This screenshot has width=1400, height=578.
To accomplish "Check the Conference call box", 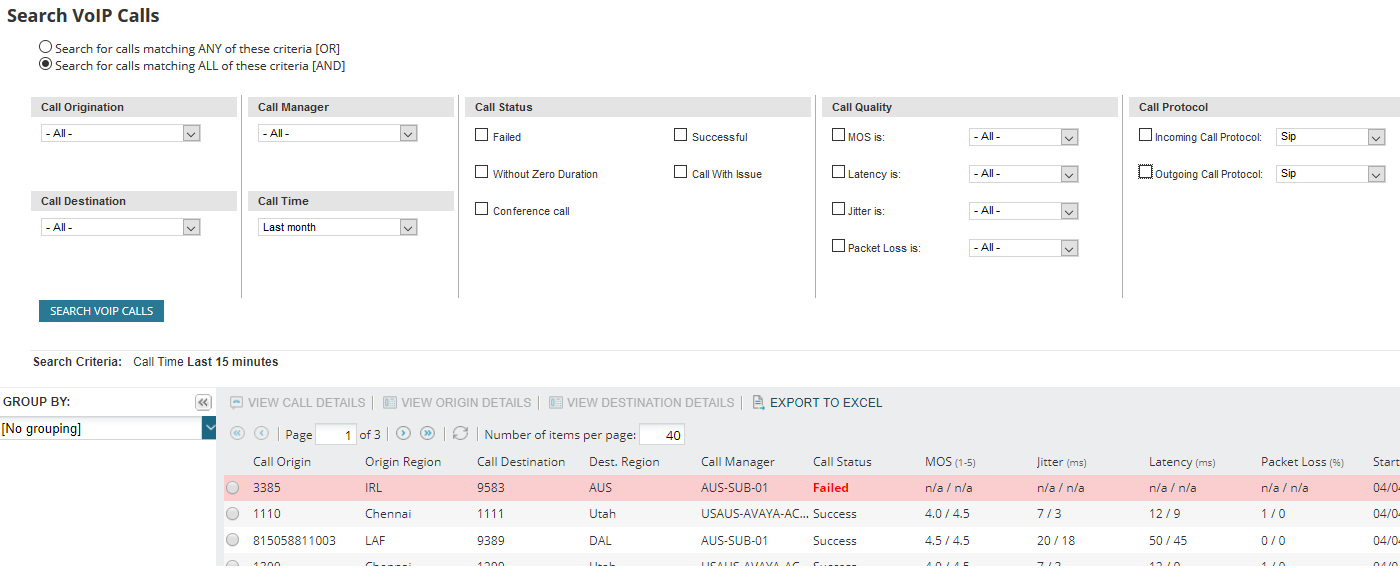I will (x=482, y=209).
